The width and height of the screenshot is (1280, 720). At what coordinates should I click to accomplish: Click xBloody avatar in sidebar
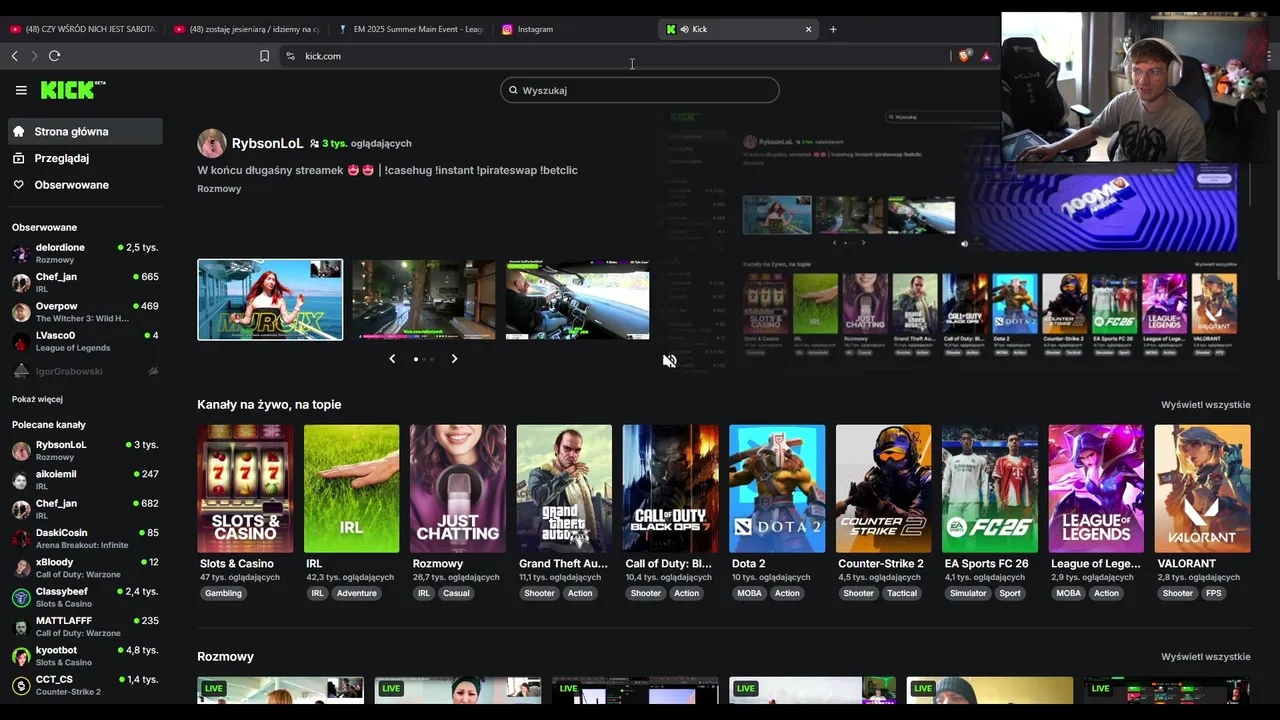click(x=21, y=568)
